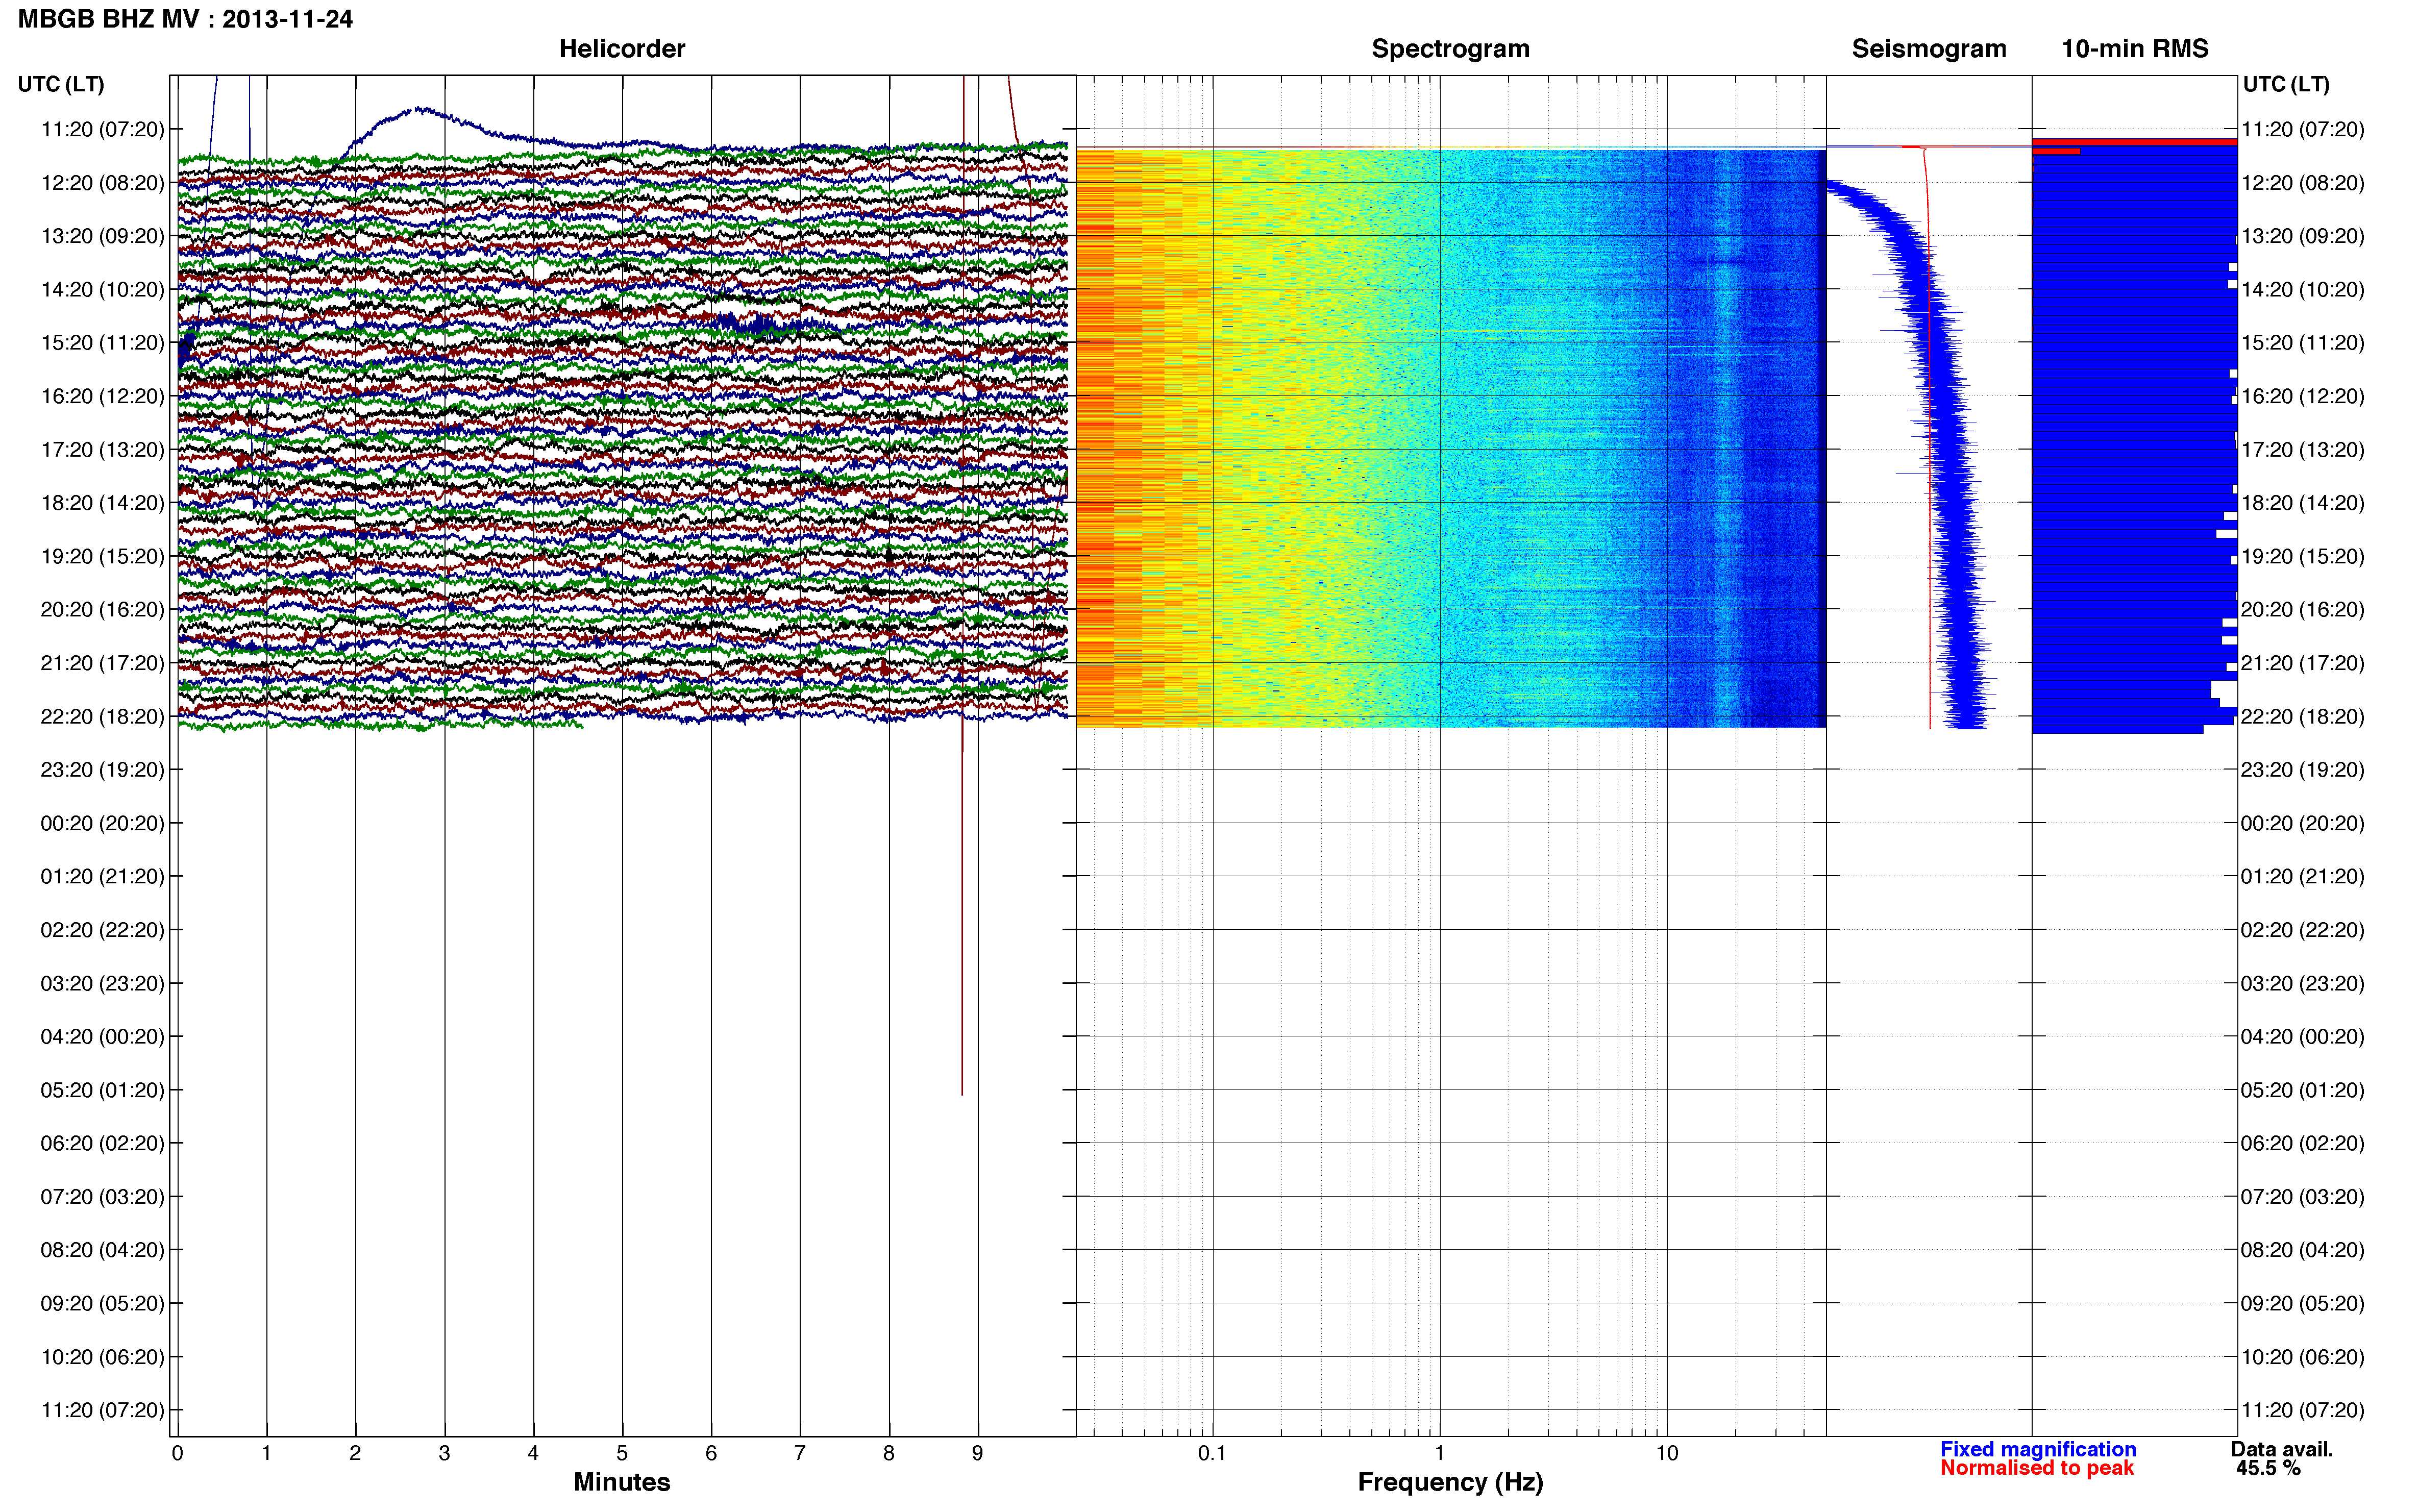This screenshot has width=2419, height=1512.
Task: Click 14:20 (10:20) on the RMS panel axis
Action: pyautogui.click(x=2302, y=290)
